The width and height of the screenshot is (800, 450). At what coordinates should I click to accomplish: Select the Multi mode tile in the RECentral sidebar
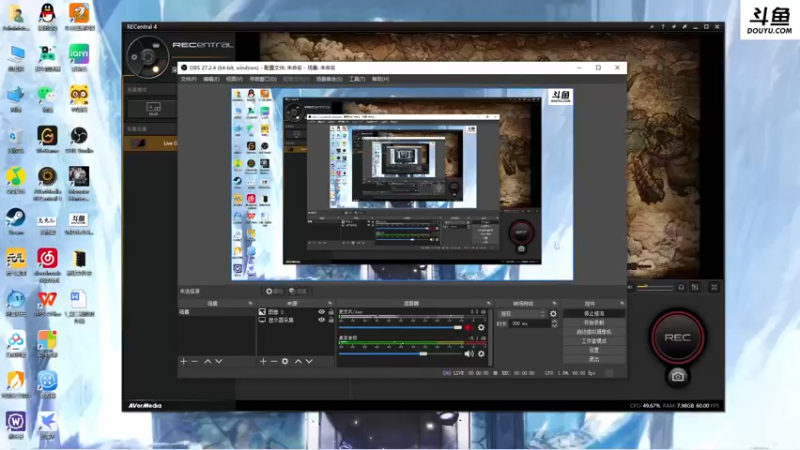(x=153, y=108)
